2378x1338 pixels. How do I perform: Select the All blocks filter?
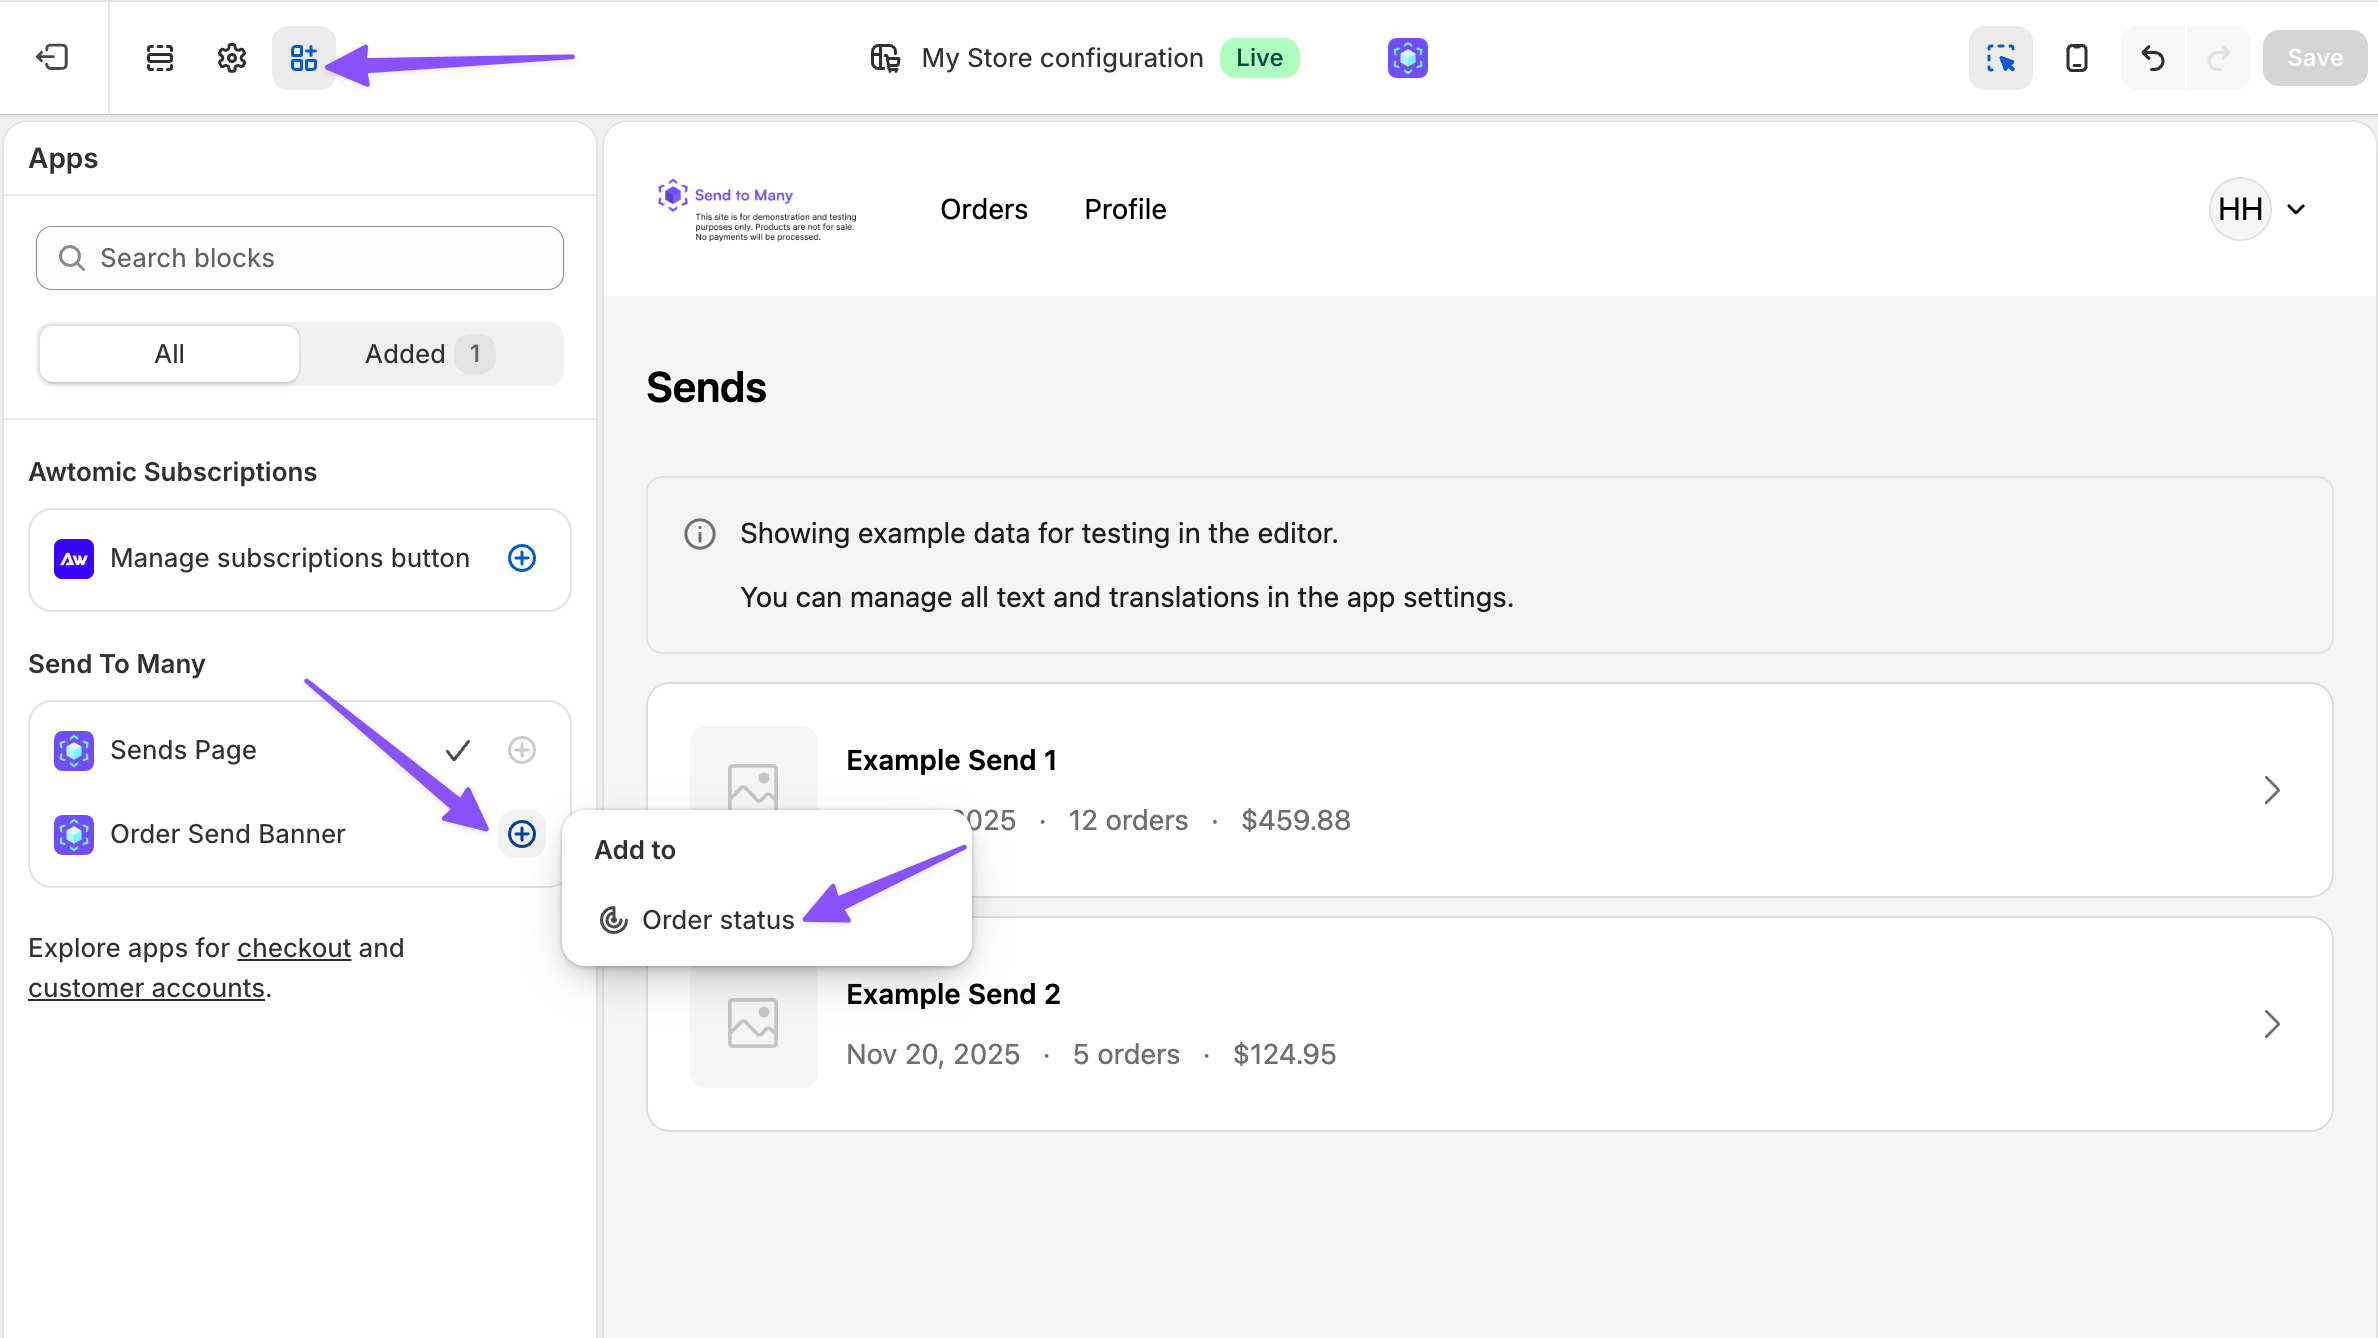168,353
